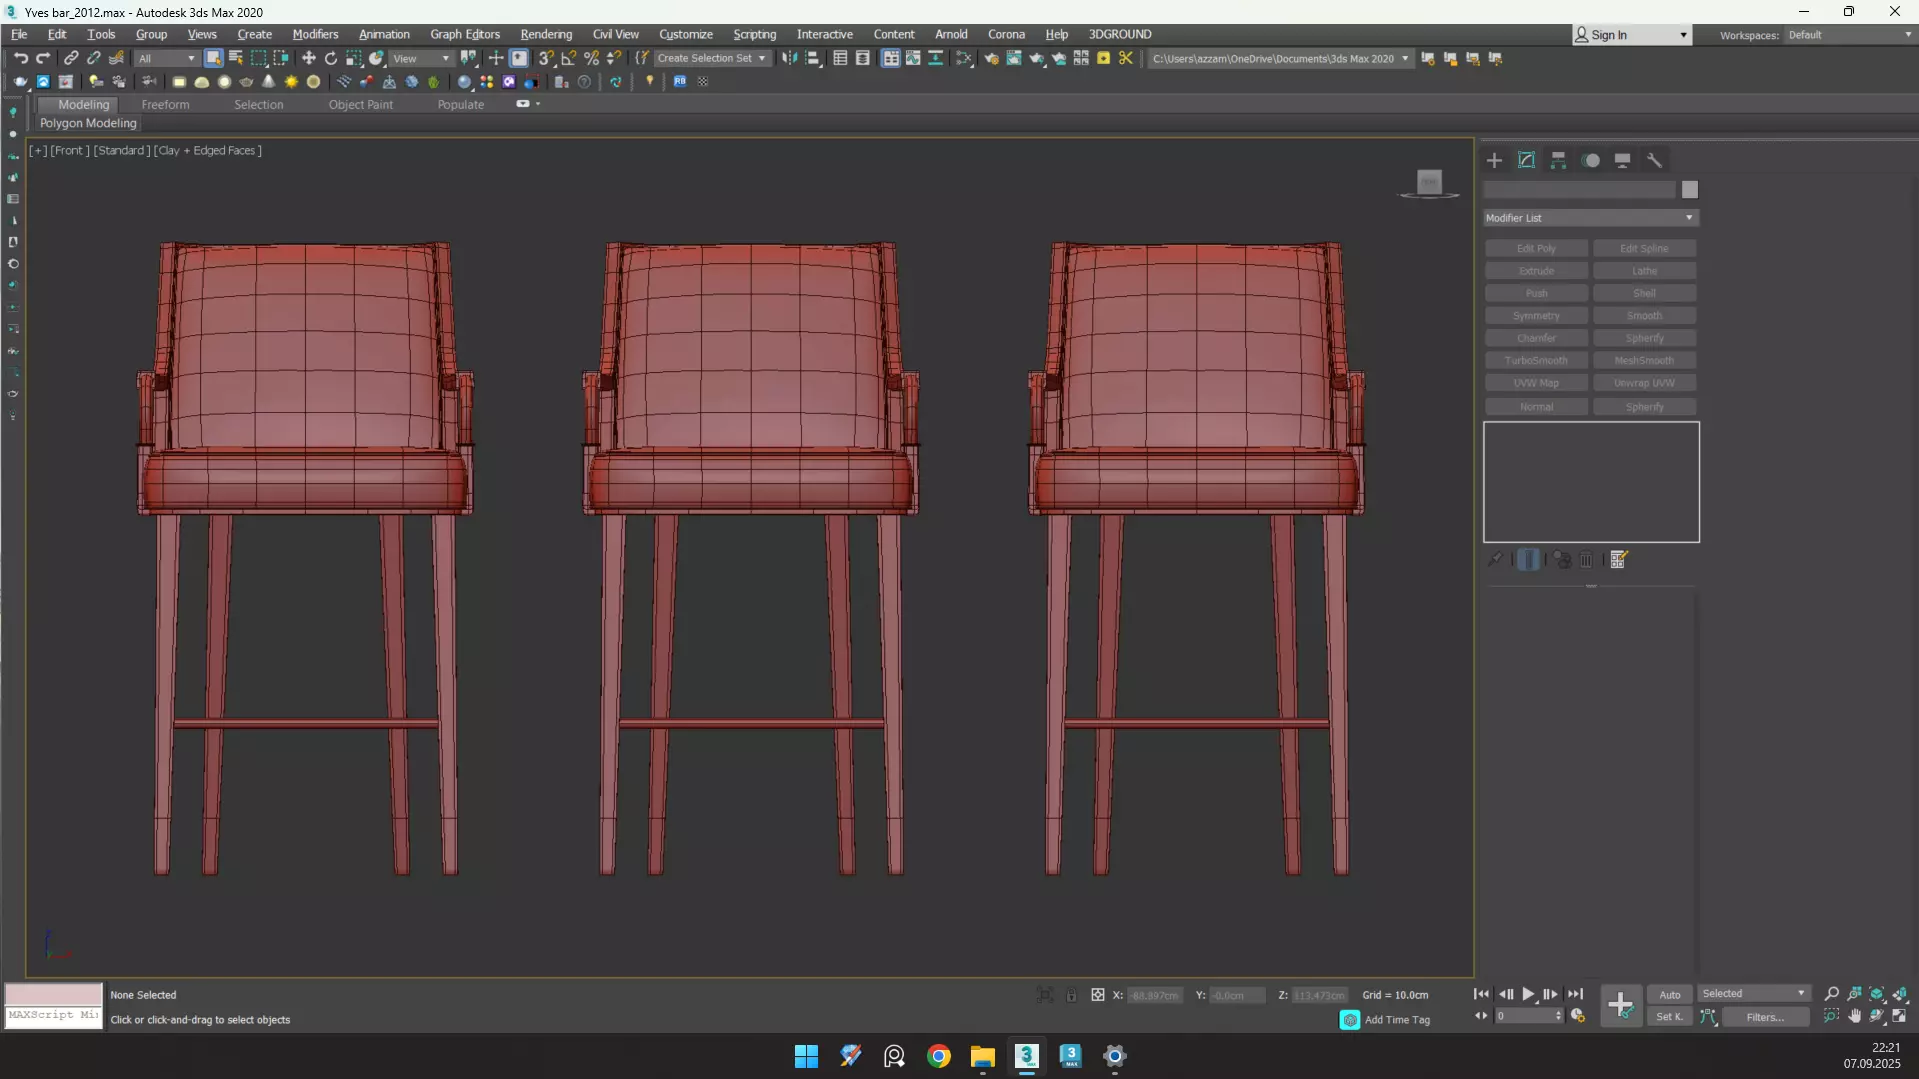Expand the Sign In dropdown
Screen dimensions: 1919x1079
tap(1683, 35)
